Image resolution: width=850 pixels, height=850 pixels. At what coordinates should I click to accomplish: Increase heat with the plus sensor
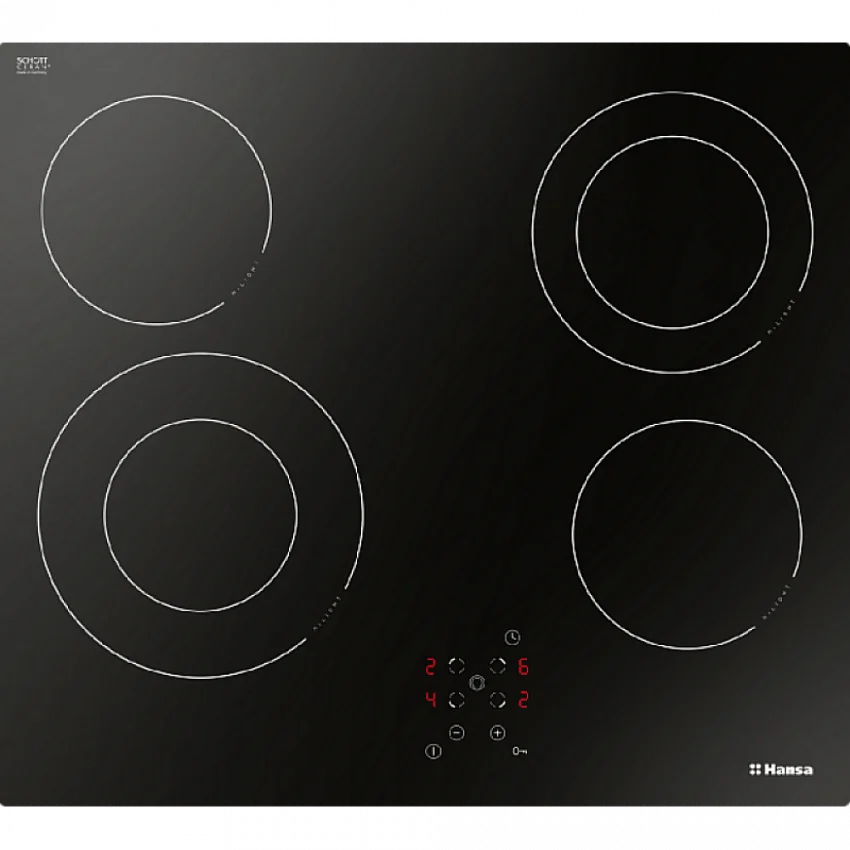[498, 733]
